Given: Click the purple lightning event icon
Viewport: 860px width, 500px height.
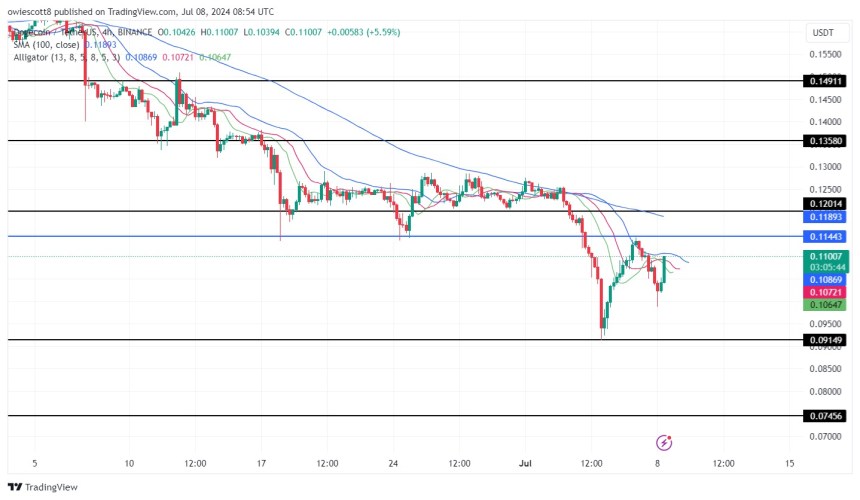Looking at the screenshot, I should [664, 442].
